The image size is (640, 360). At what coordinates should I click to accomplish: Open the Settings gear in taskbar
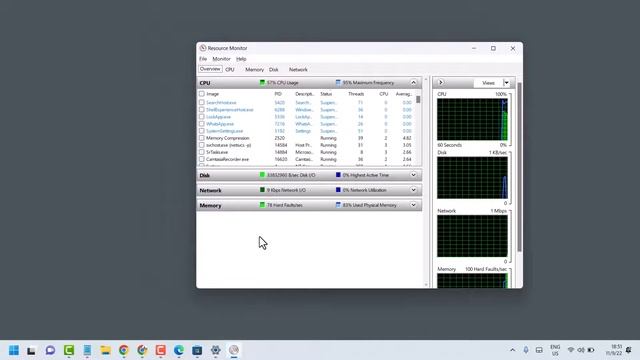coord(216,350)
